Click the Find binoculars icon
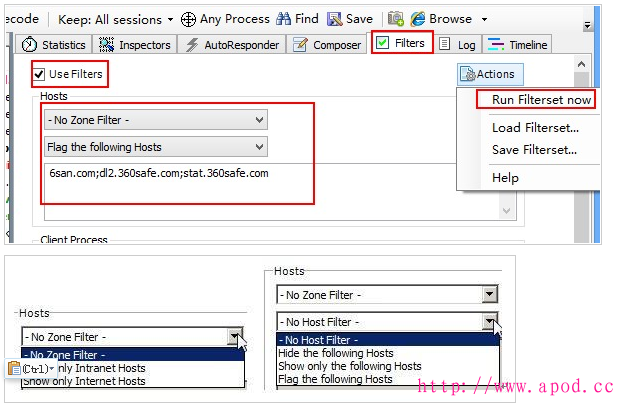This screenshot has width=634, height=413. 283,19
